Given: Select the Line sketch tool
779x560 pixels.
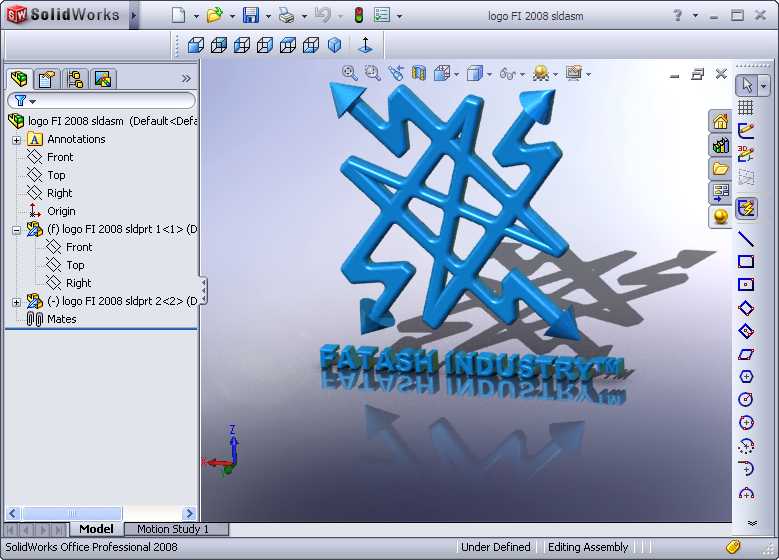Looking at the screenshot, I should [746, 239].
